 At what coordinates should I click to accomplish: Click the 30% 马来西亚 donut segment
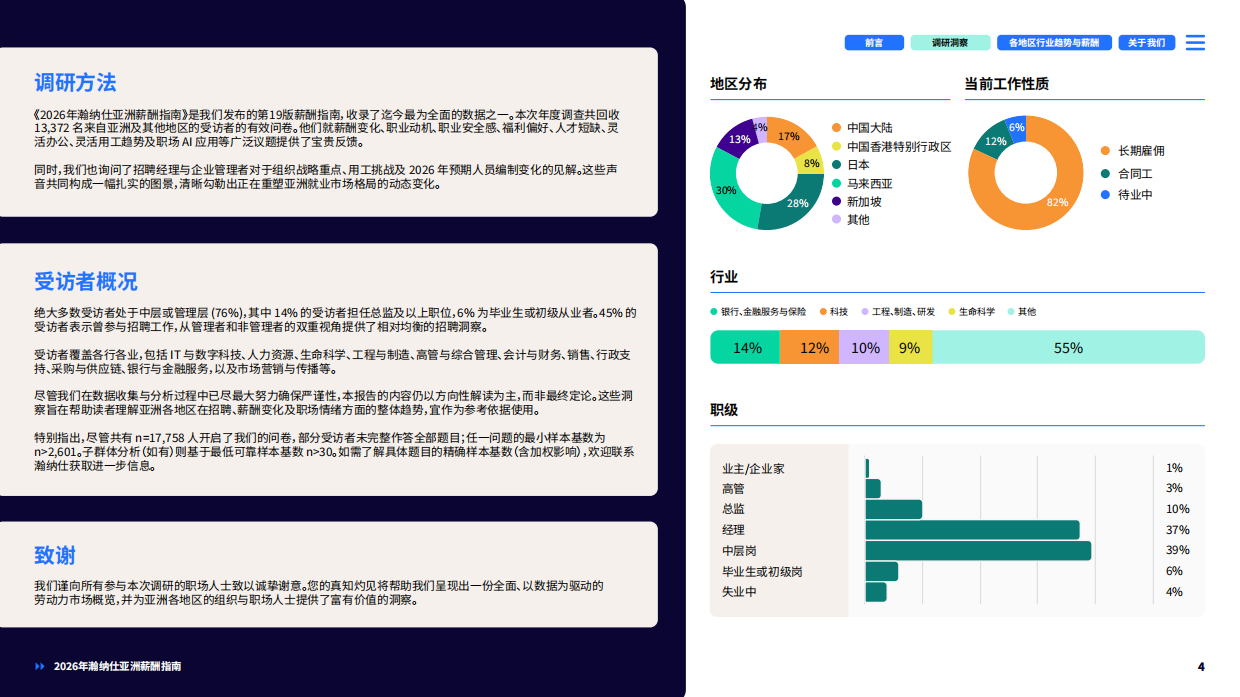pyautogui.click(x=725, y=192)
